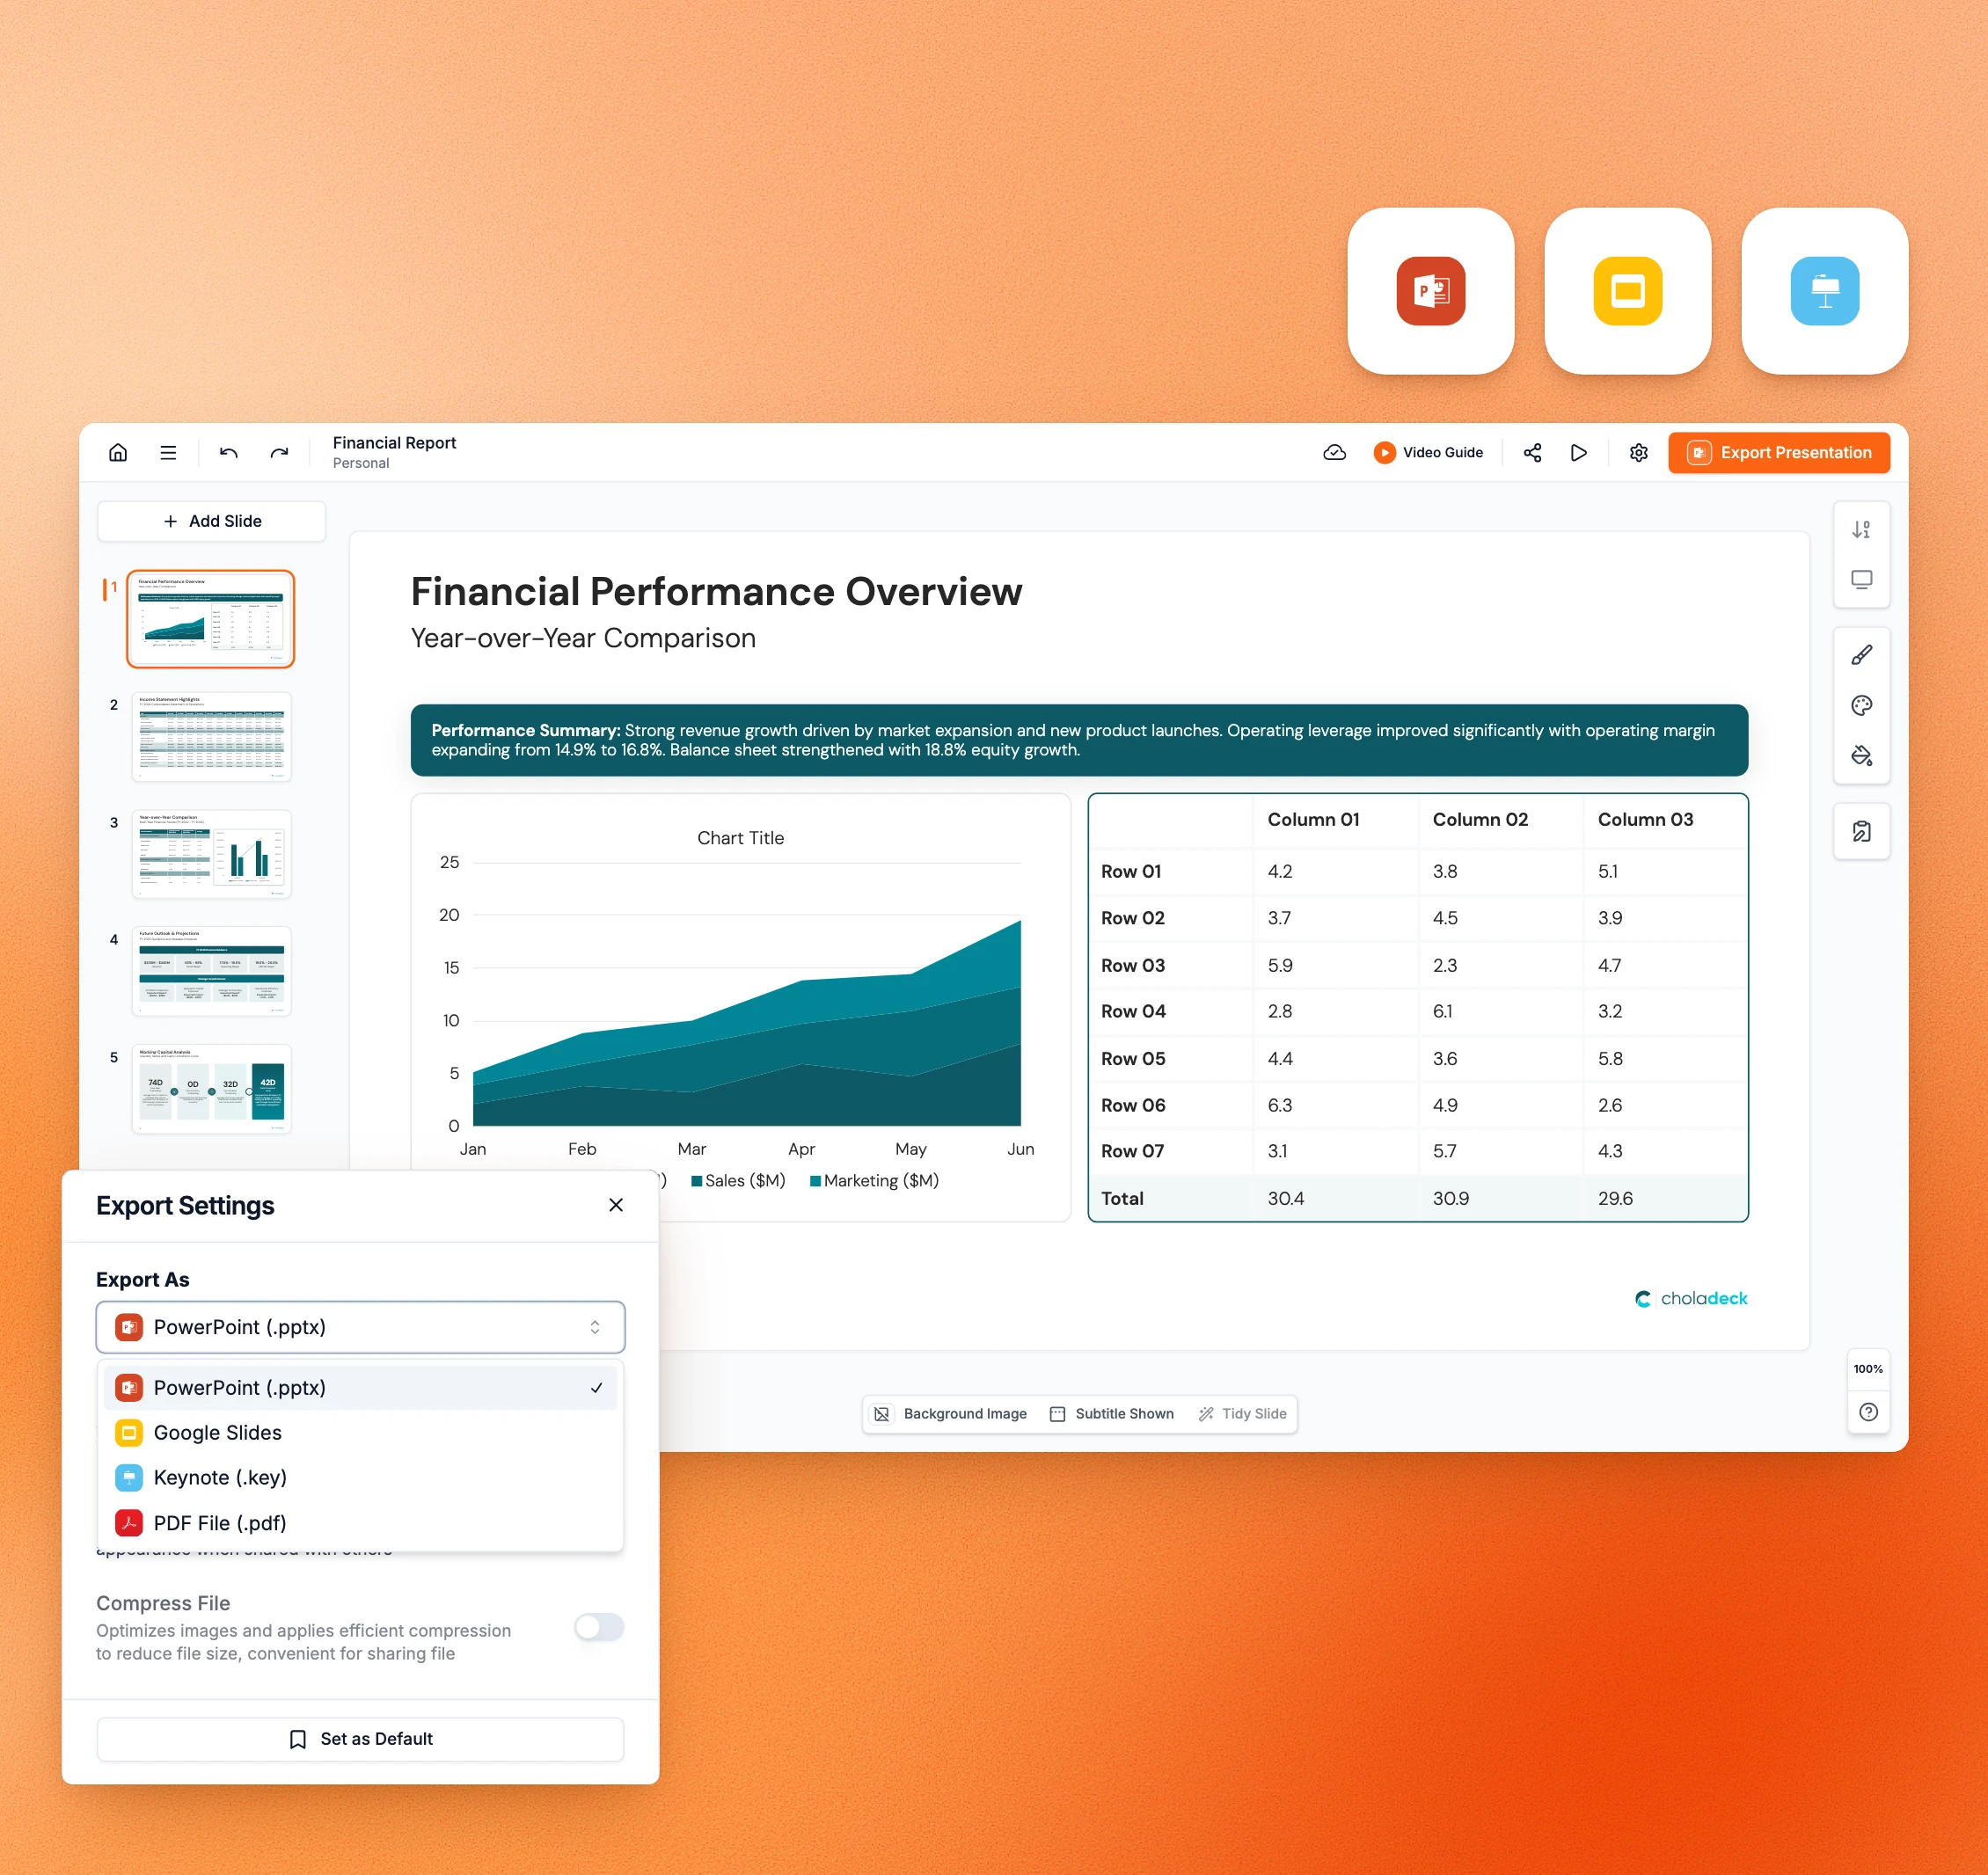Check cloud sync status icon

tap(1334, 452)
